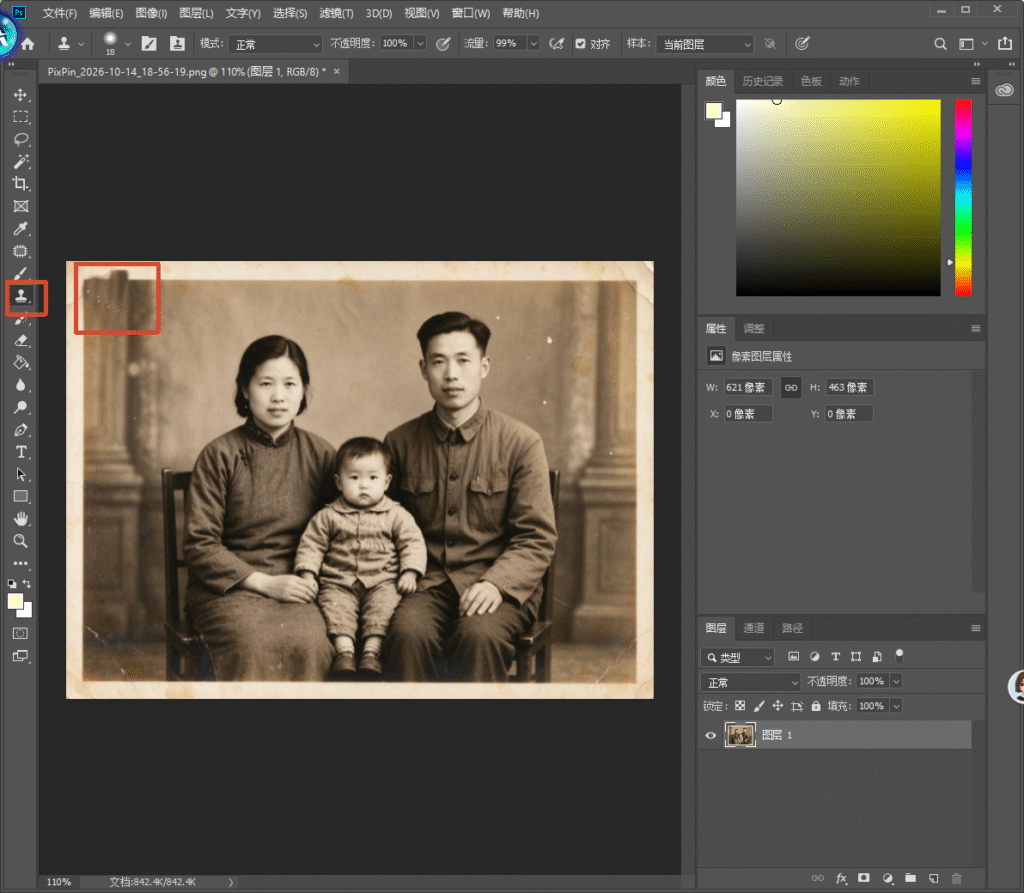Switch to the 通道 tab
The height and width of the screenshot is (893, 1024).
[x=754, y=628]
